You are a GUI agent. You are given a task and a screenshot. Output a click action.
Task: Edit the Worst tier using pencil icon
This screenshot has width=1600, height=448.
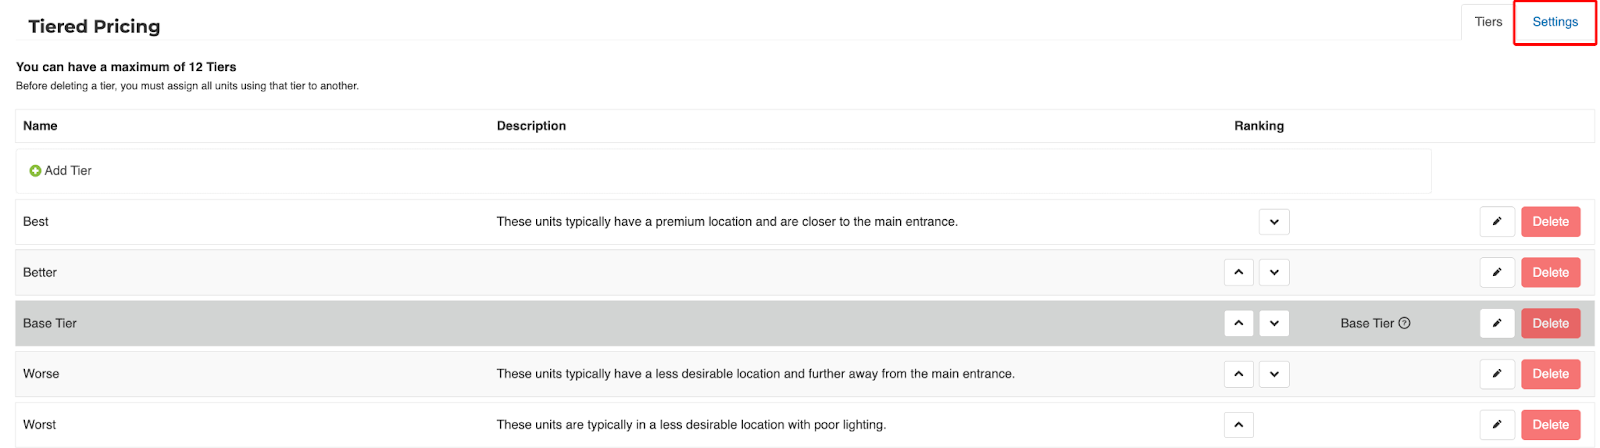click(1497, 425)
